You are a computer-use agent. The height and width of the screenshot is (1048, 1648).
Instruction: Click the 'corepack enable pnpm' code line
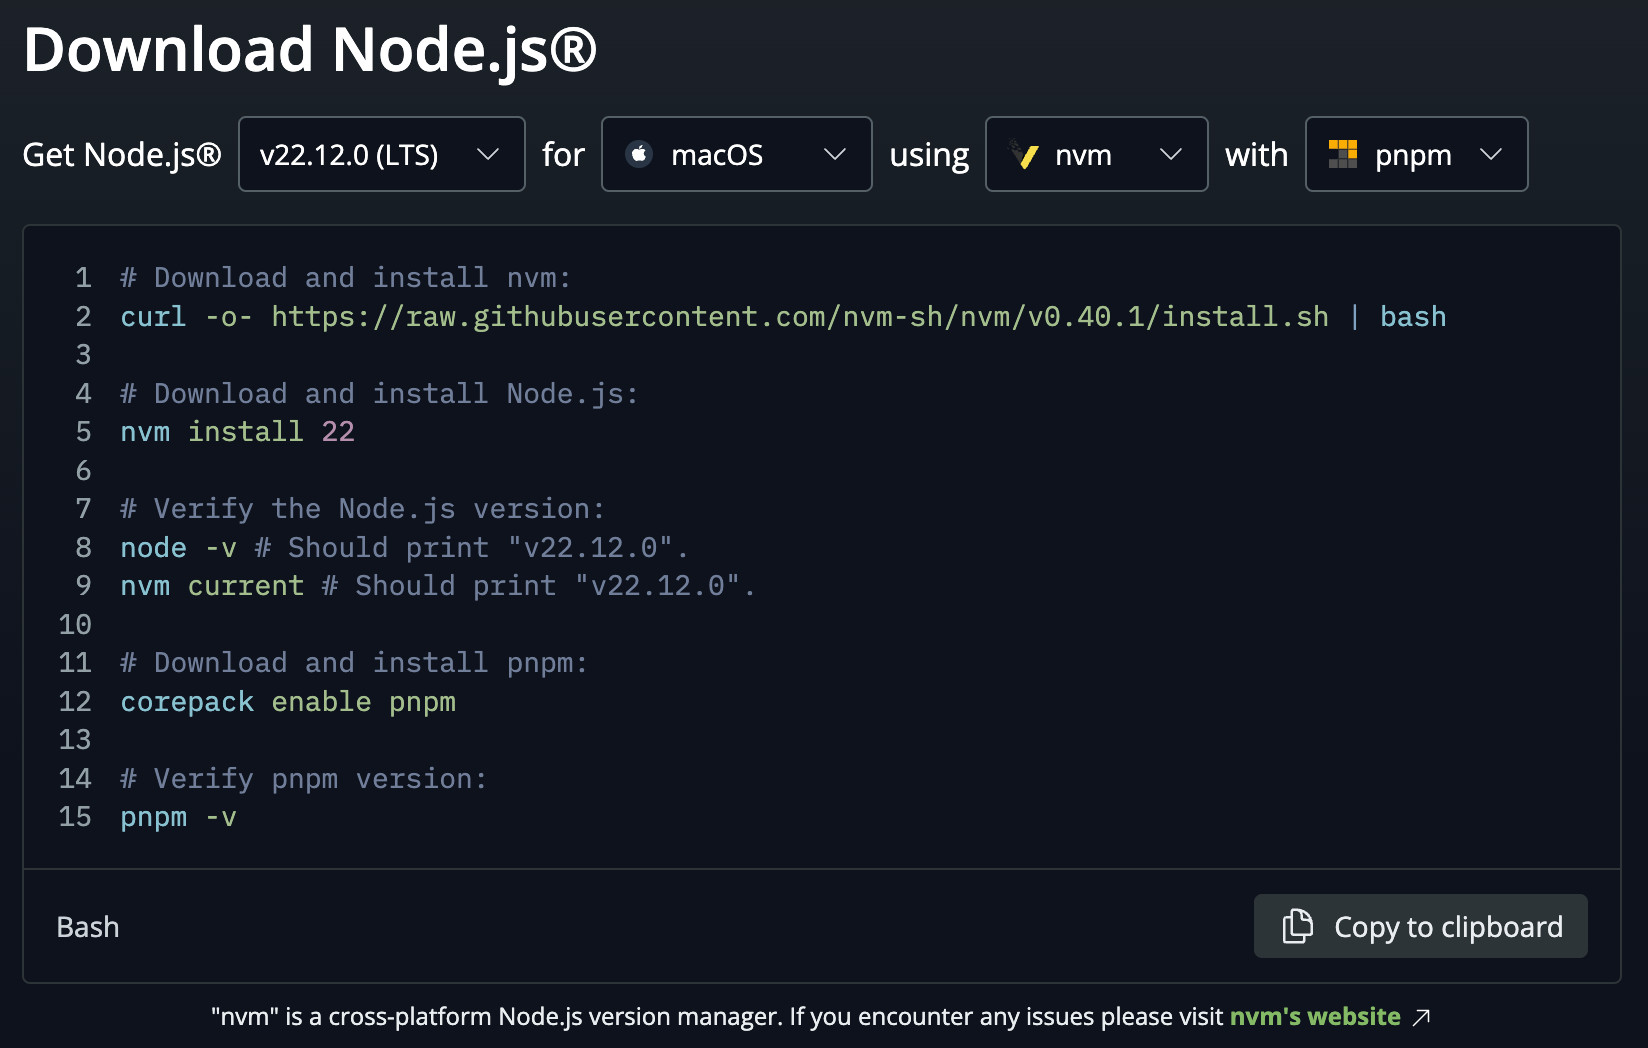[x=288, y=701]
